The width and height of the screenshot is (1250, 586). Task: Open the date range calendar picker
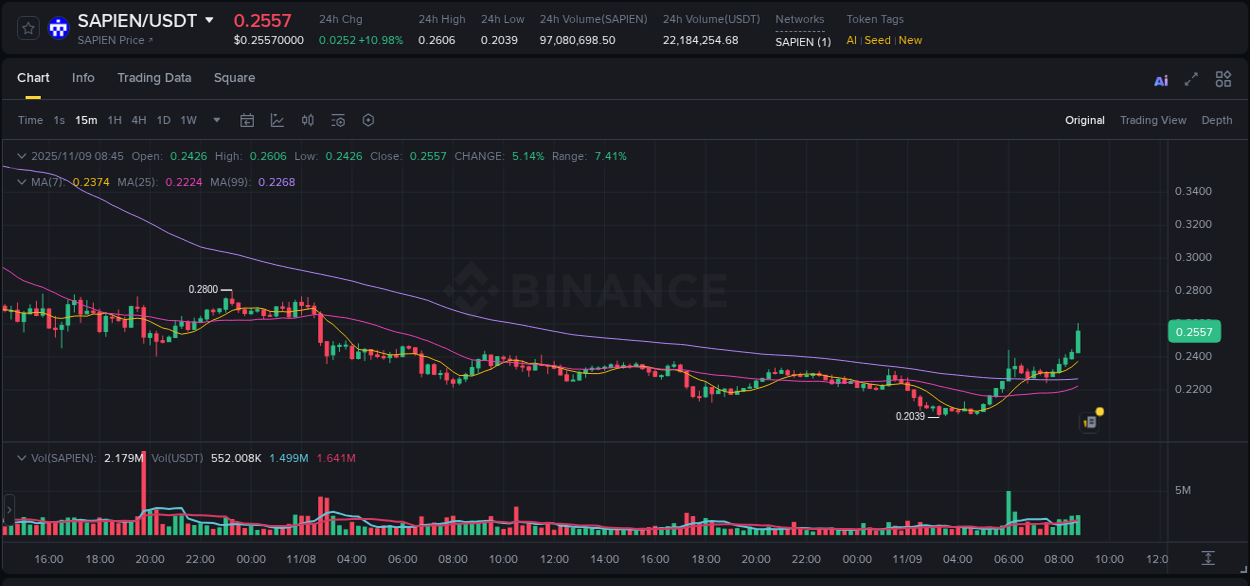pos(247,119)
